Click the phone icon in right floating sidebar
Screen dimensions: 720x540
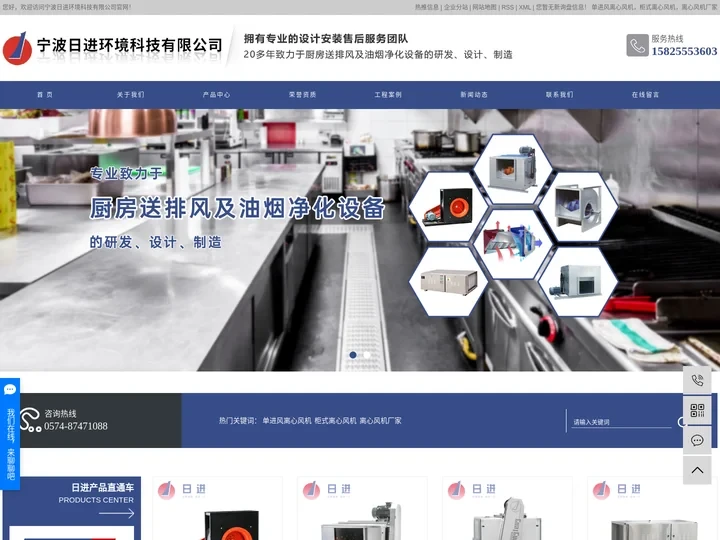tap(697, 380)
